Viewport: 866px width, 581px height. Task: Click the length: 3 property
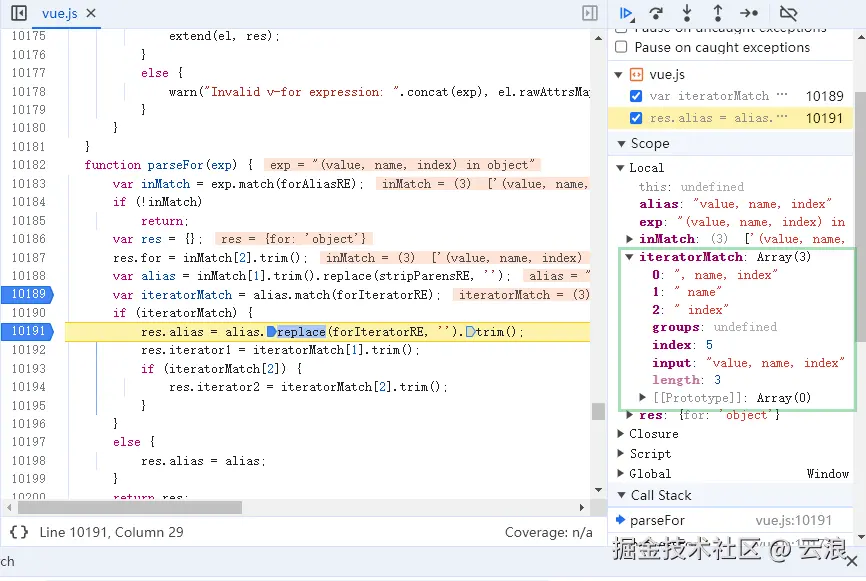click(686, 379)
